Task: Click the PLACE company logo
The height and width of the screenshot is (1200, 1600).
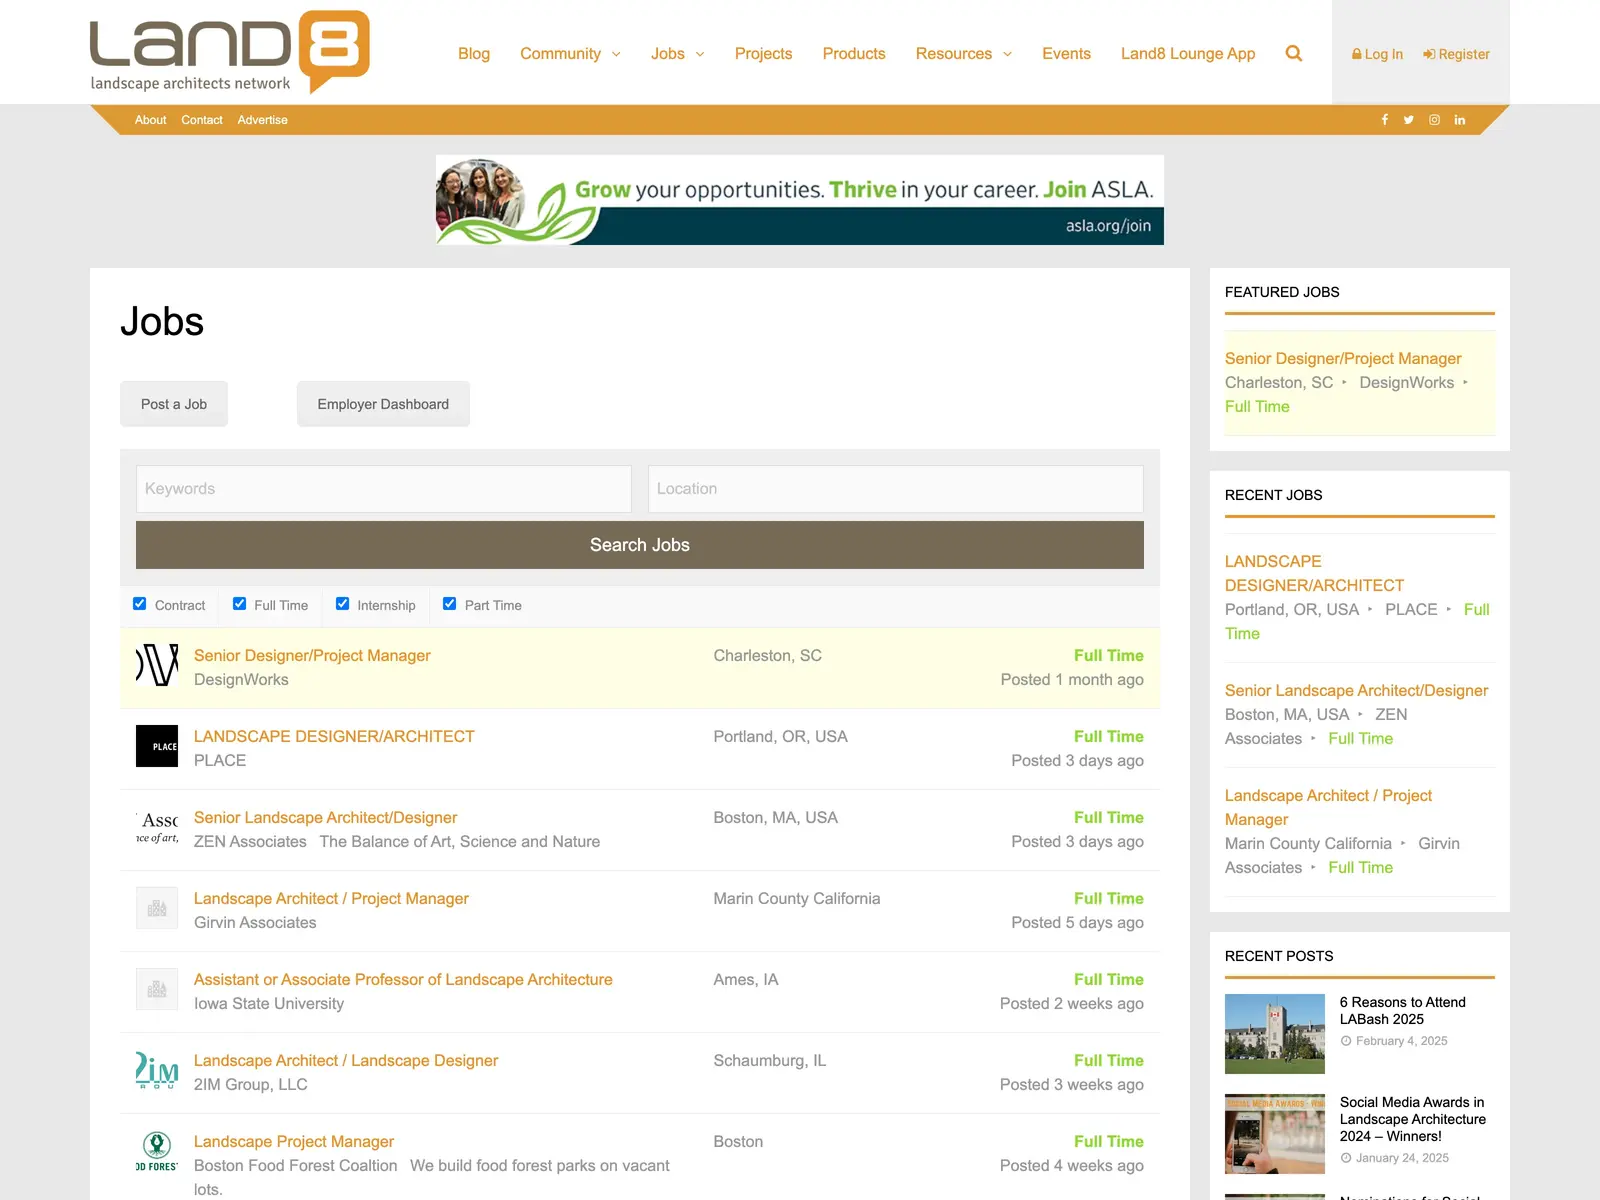Action: pos(157,746)
